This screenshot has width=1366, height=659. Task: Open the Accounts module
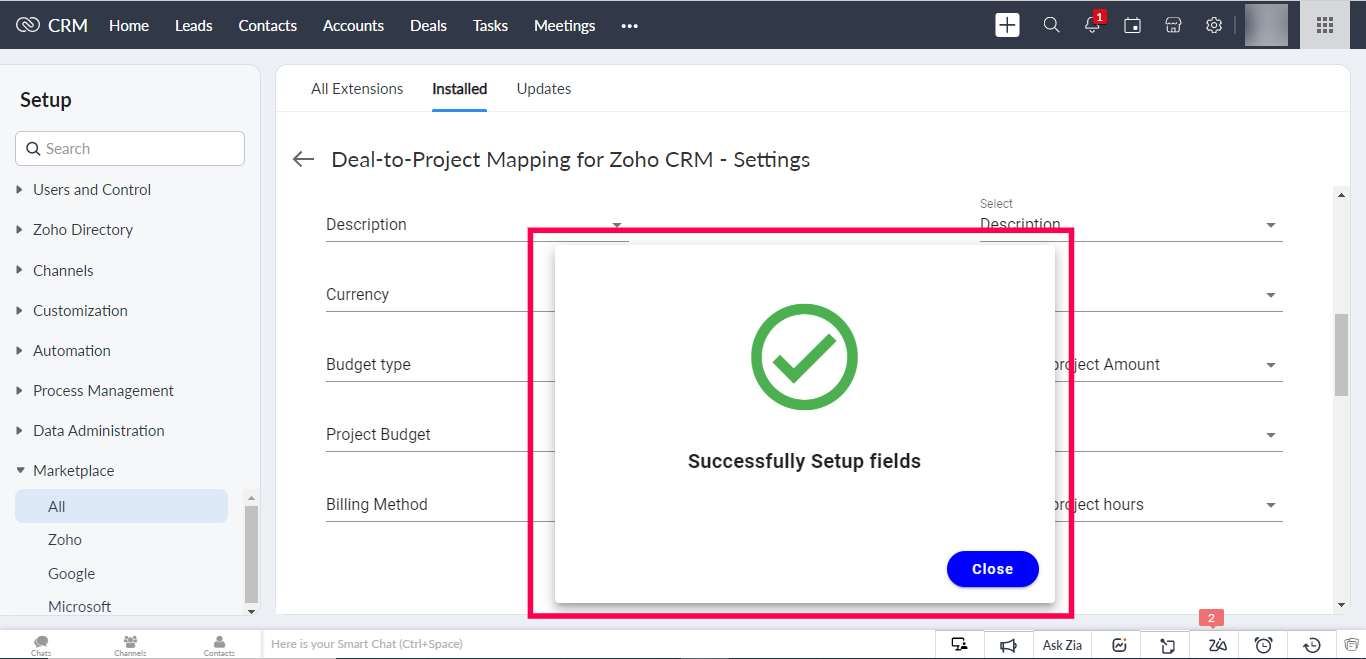pyautogui.click(x=353, y=26)
